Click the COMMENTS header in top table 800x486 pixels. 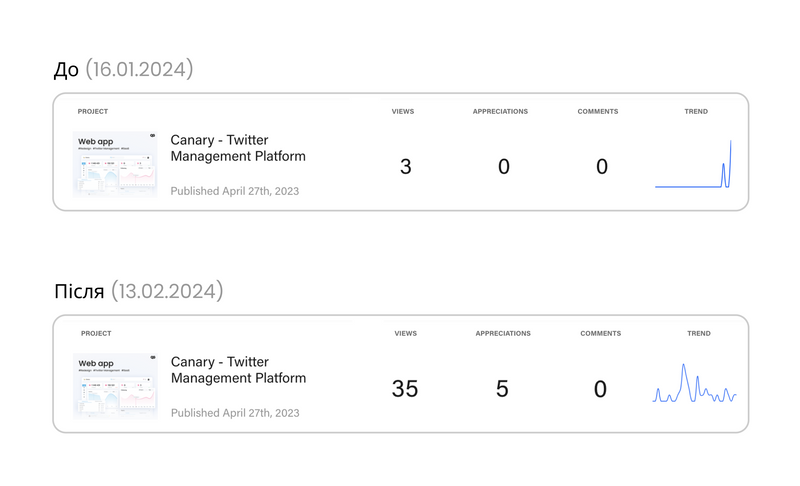(x=597, y=111)
